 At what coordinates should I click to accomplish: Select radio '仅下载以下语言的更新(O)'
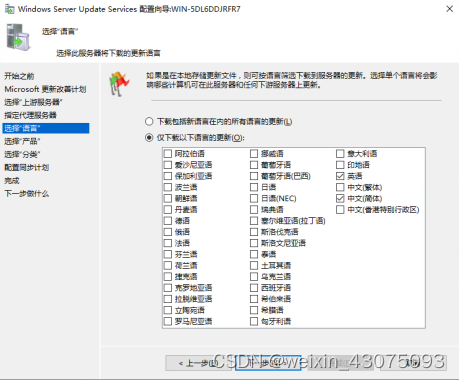tap(149, 138)
